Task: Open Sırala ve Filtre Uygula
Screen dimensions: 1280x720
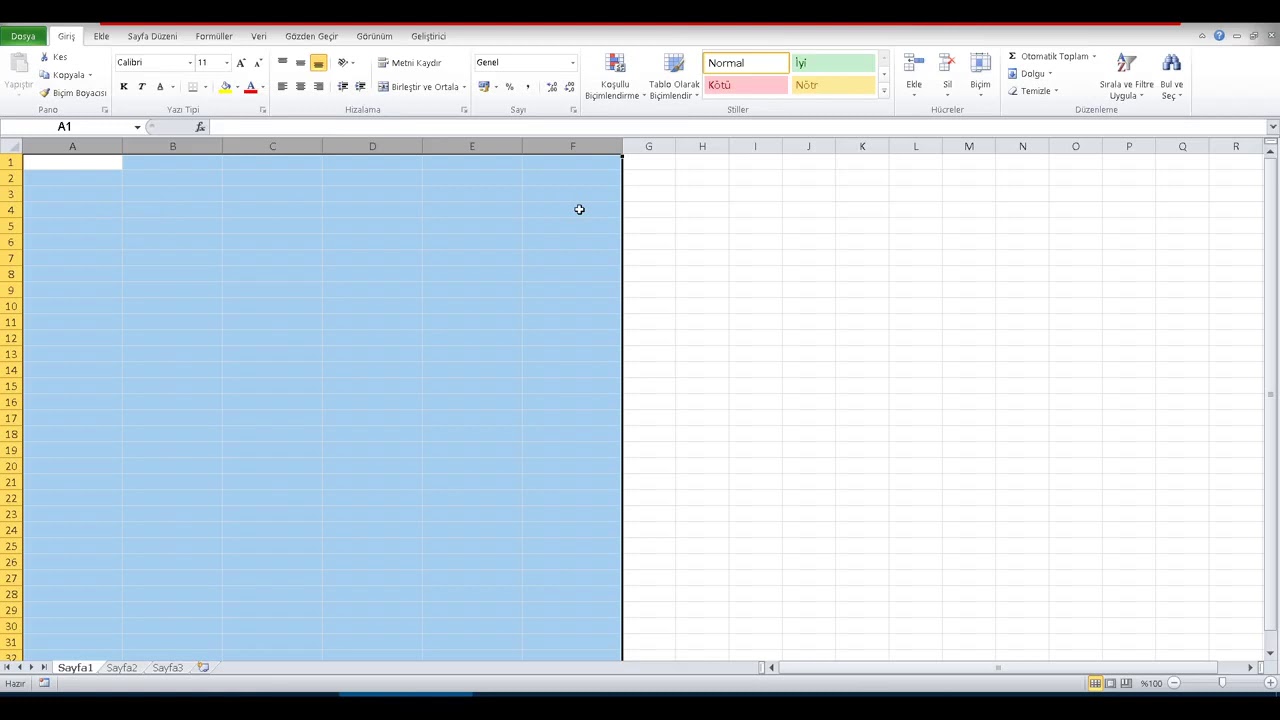Action: coord(1126,77)
